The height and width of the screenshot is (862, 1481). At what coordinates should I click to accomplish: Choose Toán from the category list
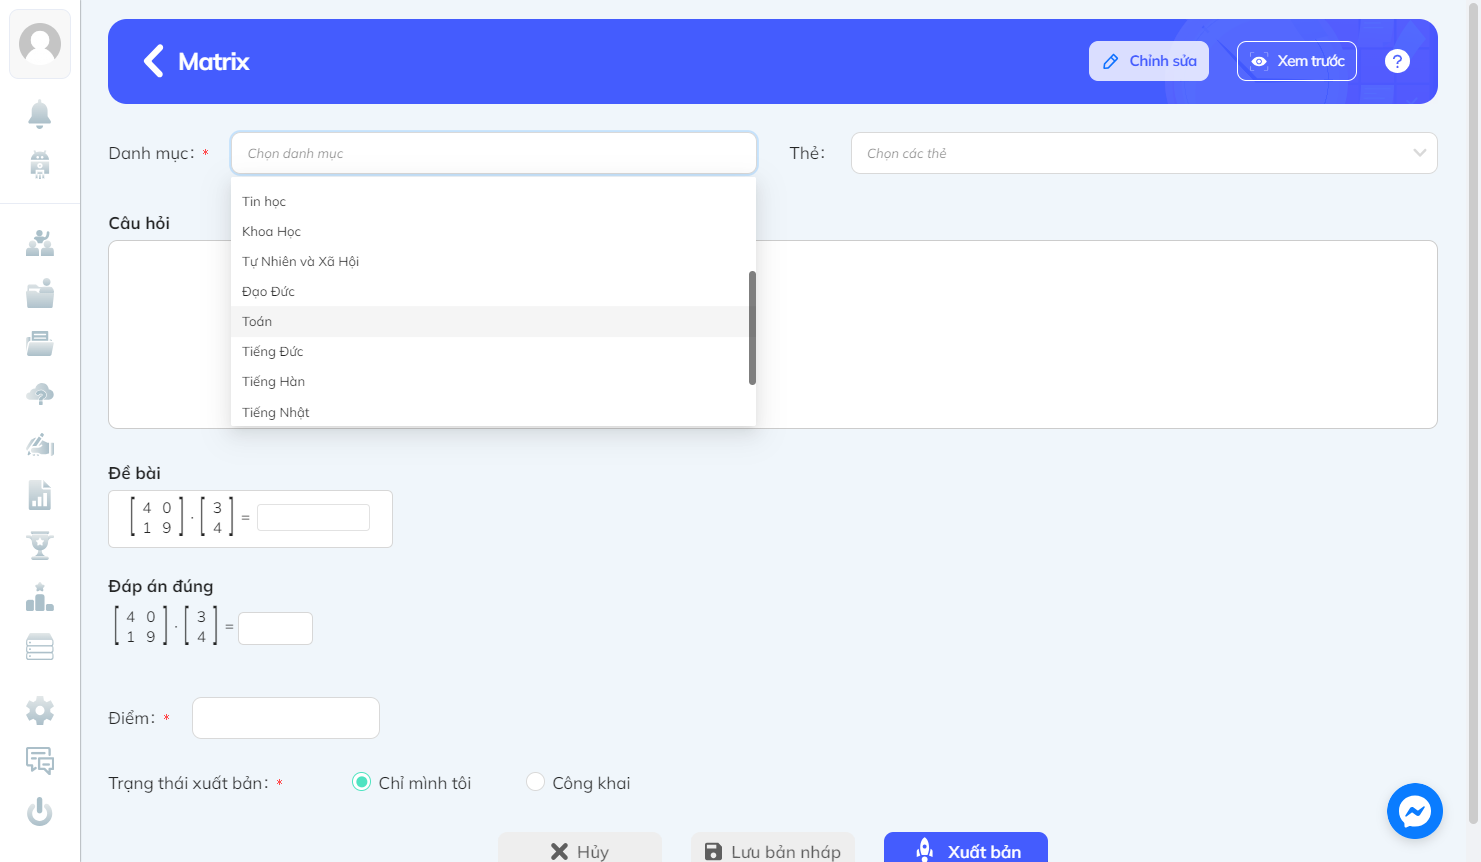490,321
